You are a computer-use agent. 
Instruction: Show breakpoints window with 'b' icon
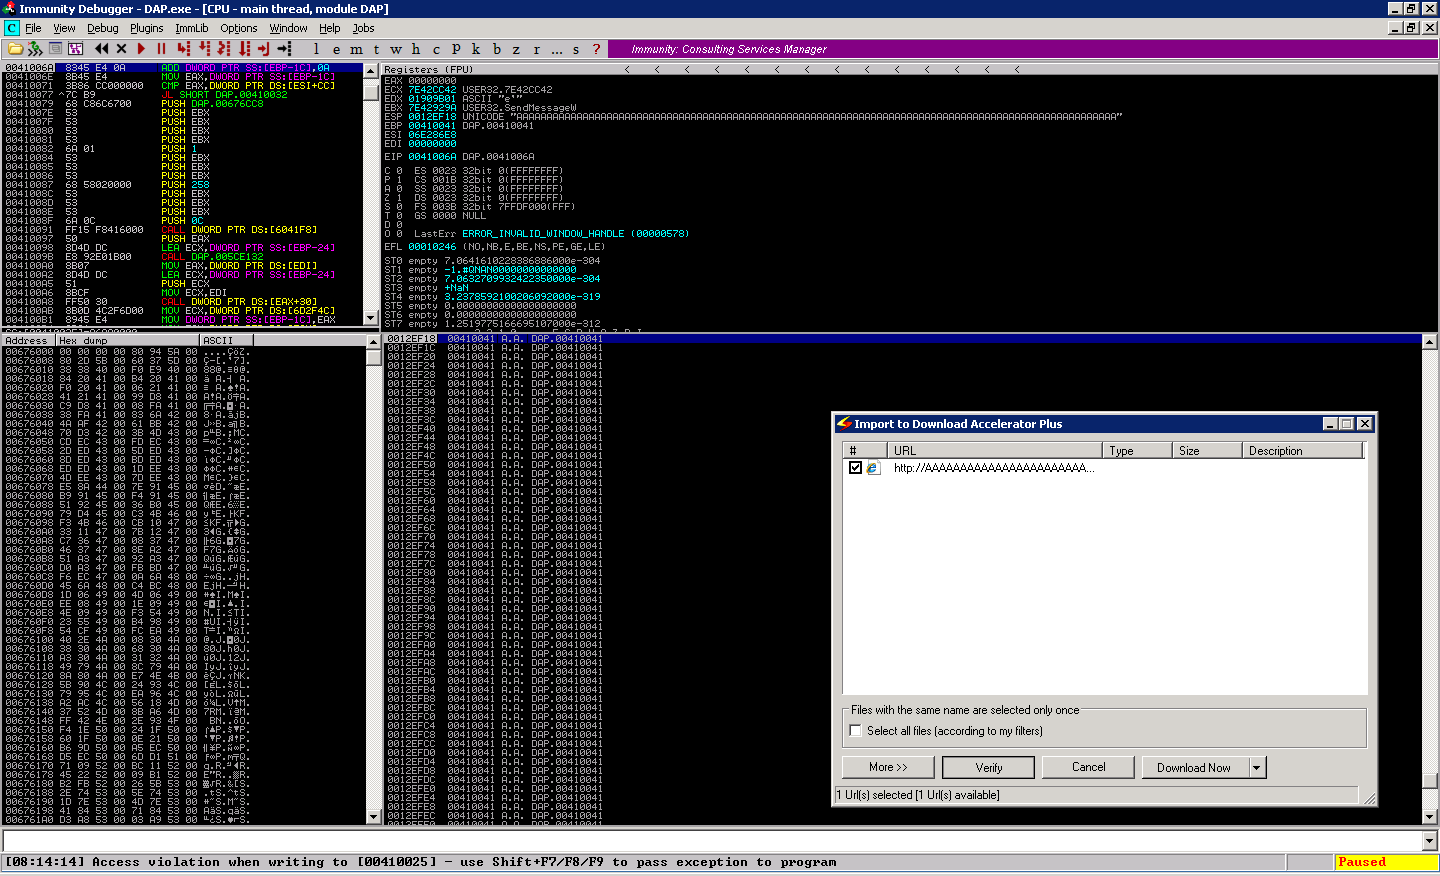tap(496, 49)
